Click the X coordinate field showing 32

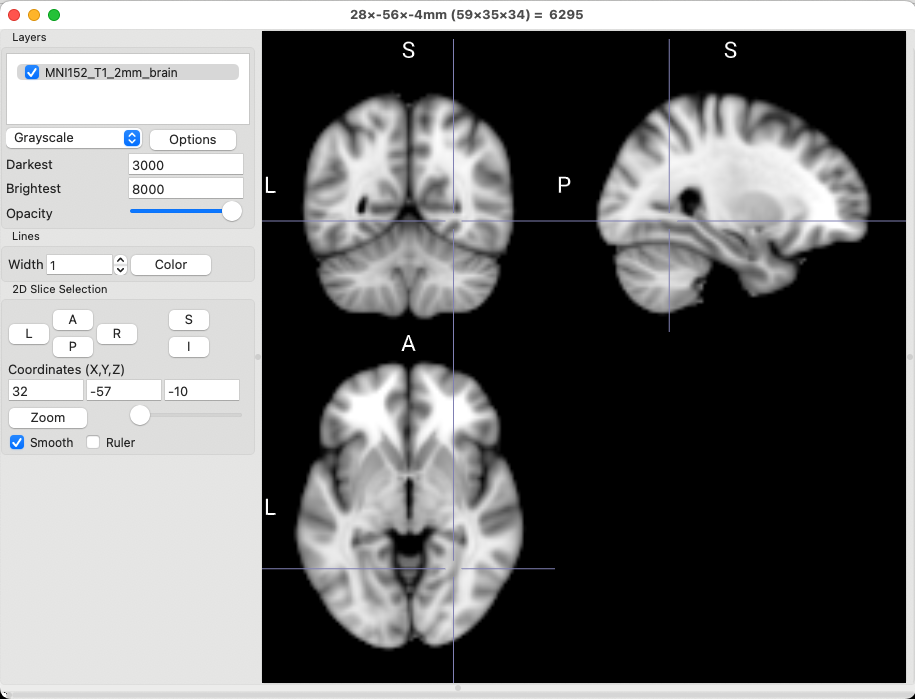coord(46,390)
